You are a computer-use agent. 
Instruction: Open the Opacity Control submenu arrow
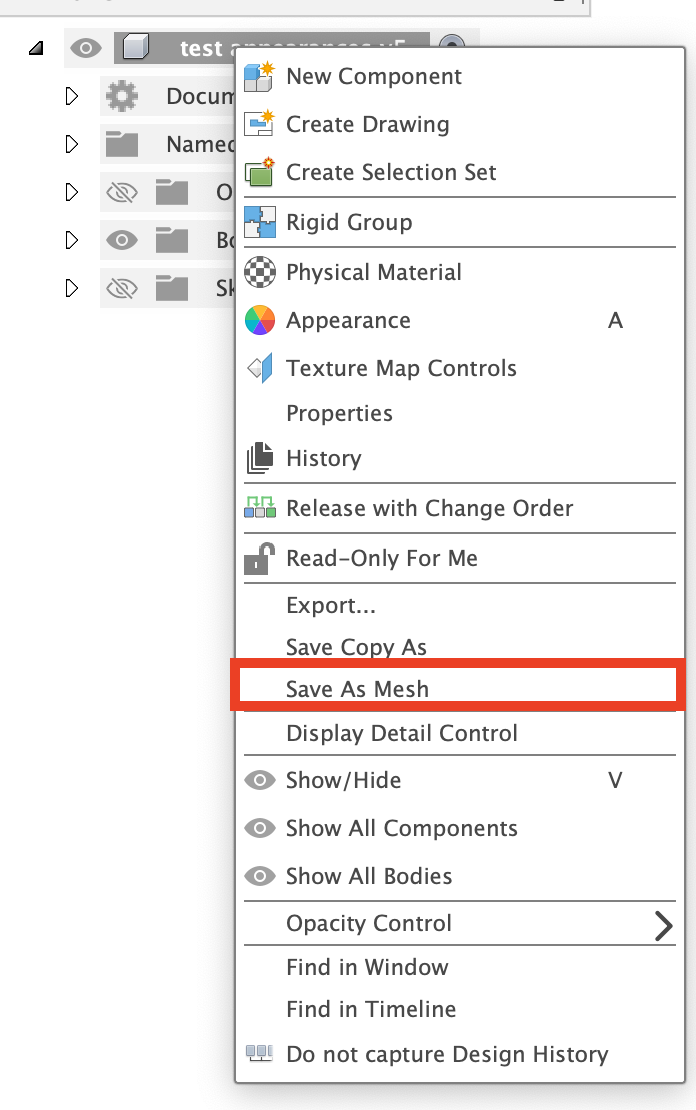[663, 925]
